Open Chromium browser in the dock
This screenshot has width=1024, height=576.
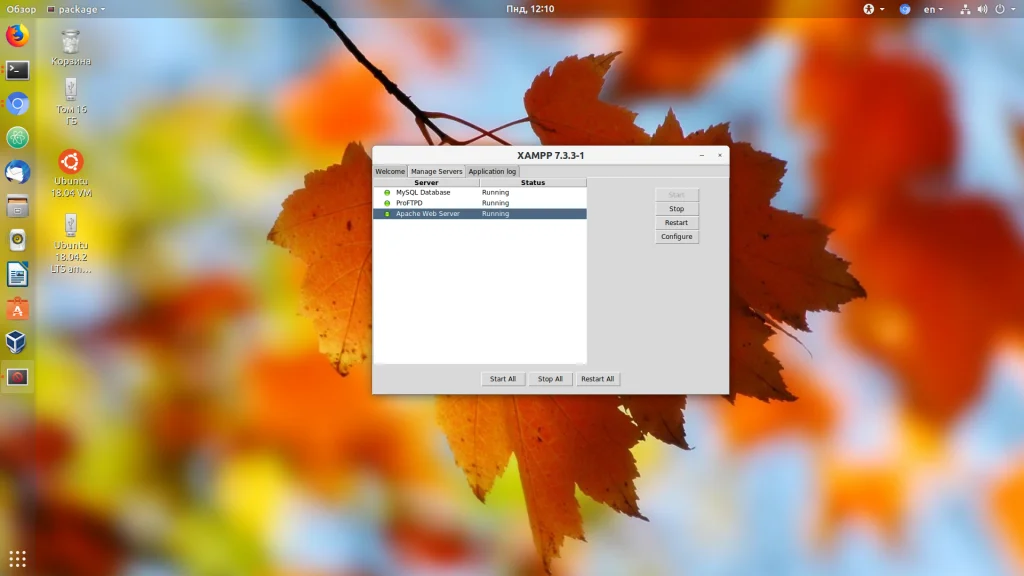17,104
